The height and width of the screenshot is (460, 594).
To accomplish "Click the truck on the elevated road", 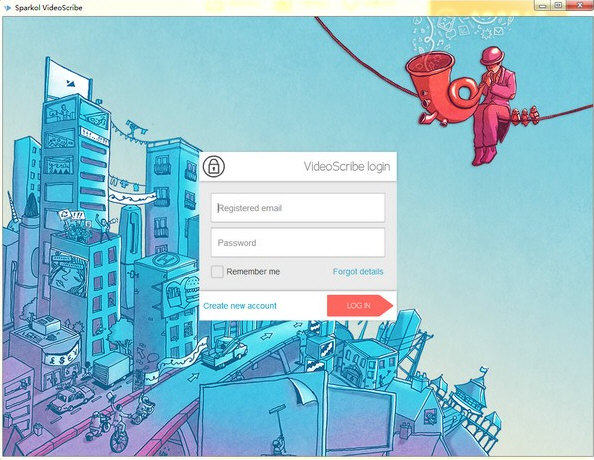I will 224,353.
